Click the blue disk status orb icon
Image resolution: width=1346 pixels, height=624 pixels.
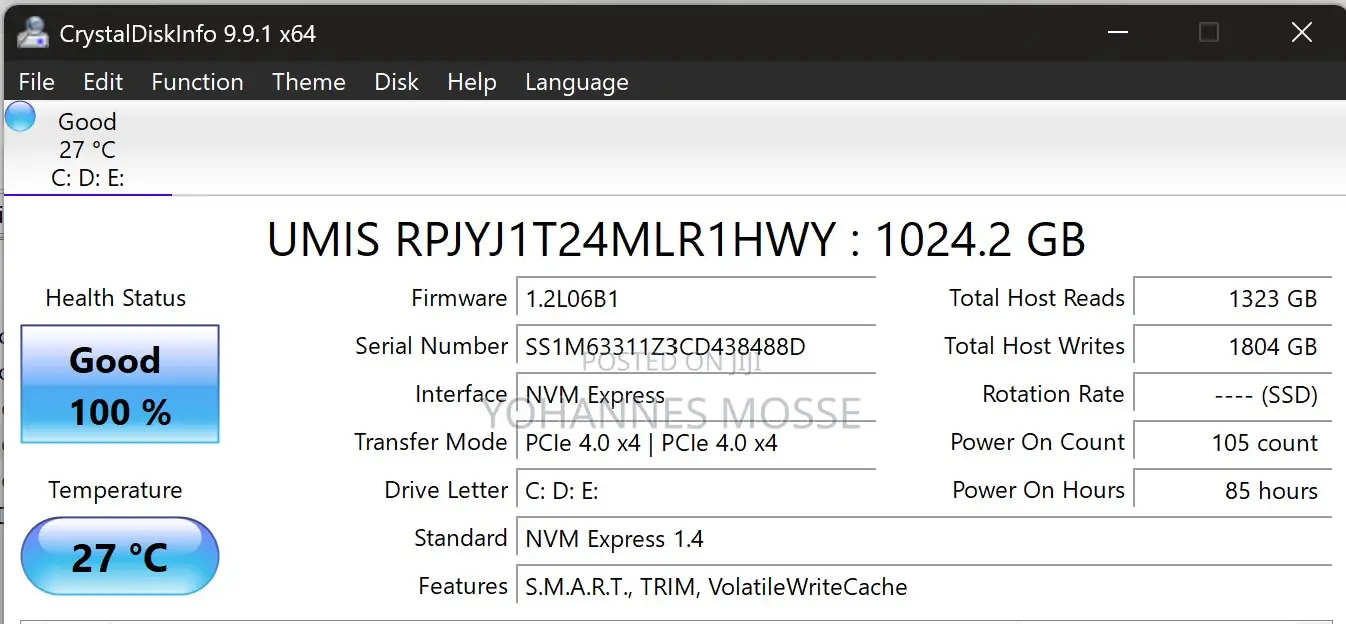pyautogui.click(x=20, y=117)
